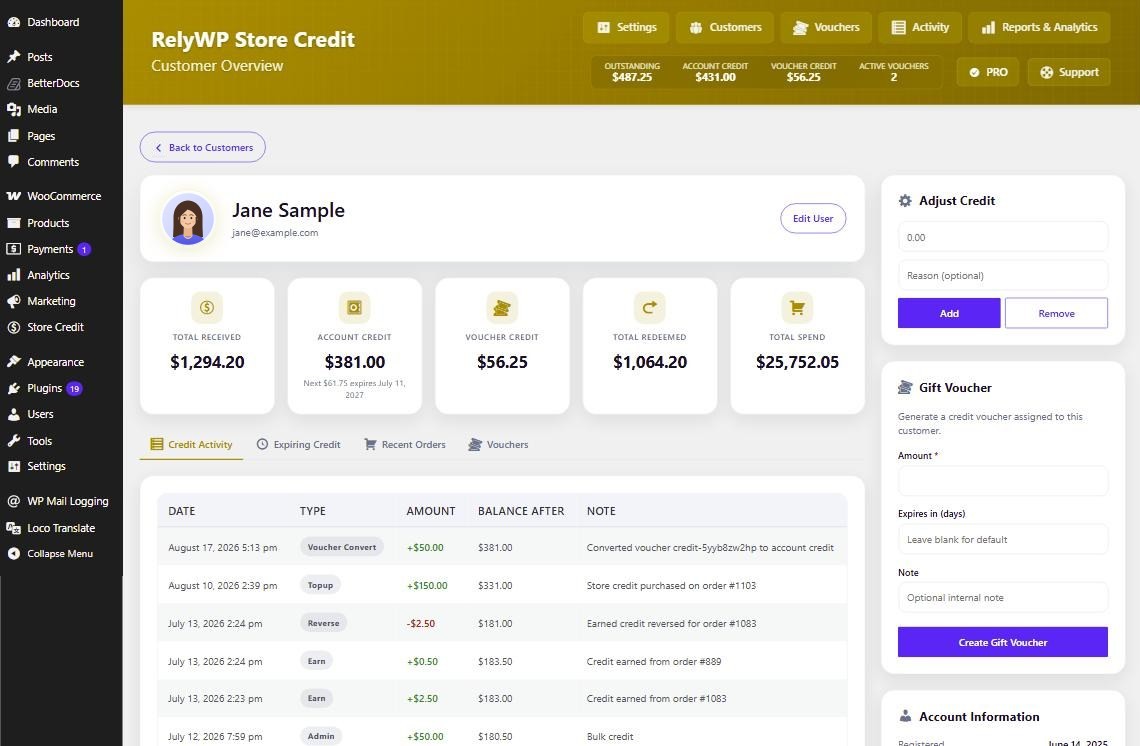Click the Payments dollar icon
Viewport: 1140px width, 746px height.
pyautogui.click(x=13, y=249)
